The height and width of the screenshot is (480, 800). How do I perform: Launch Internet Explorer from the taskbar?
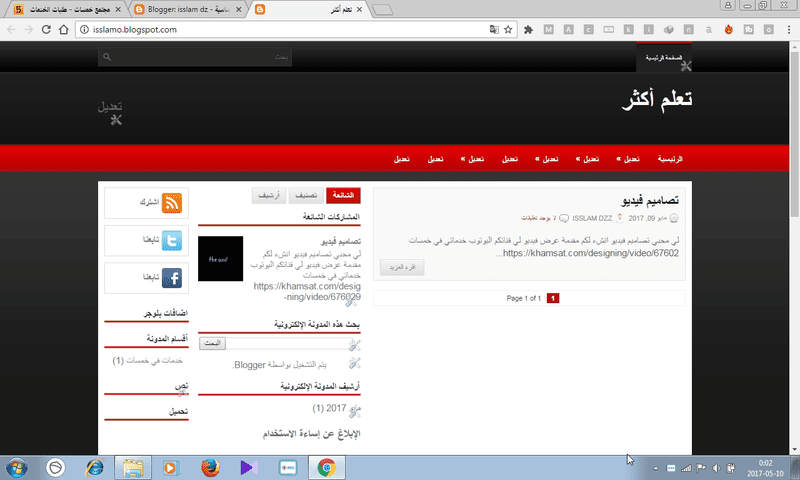click(x=94, y=467)
